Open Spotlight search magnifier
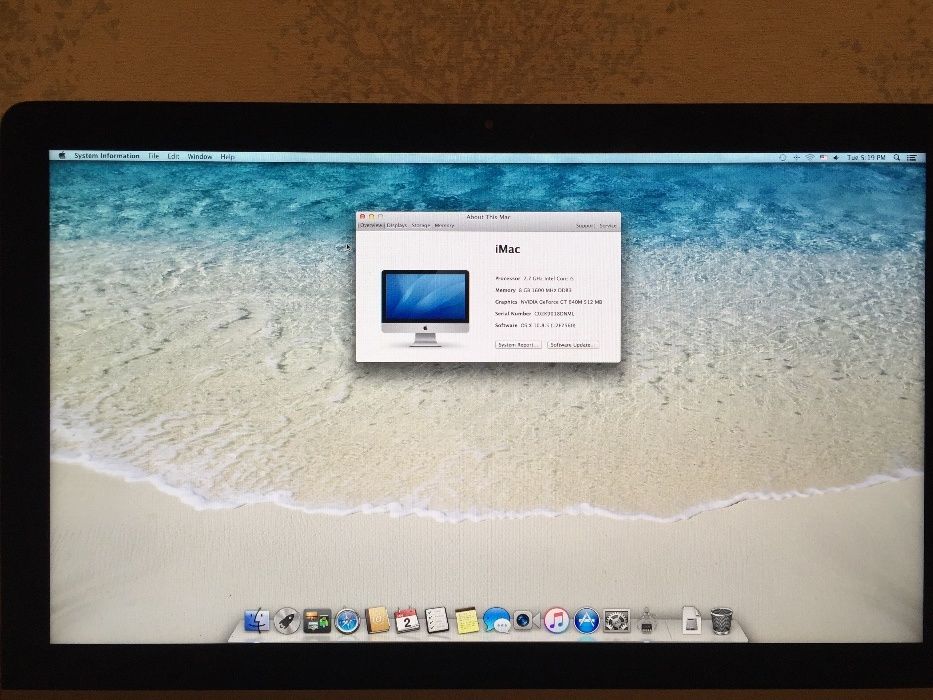The width and height of the screenshot is (933, 700). tap(897, 157)
